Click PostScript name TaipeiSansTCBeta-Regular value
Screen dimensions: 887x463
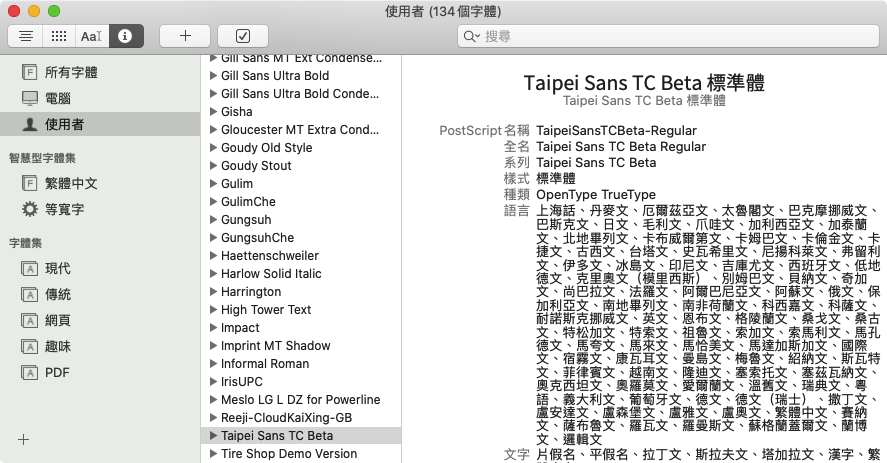(616, 131)
